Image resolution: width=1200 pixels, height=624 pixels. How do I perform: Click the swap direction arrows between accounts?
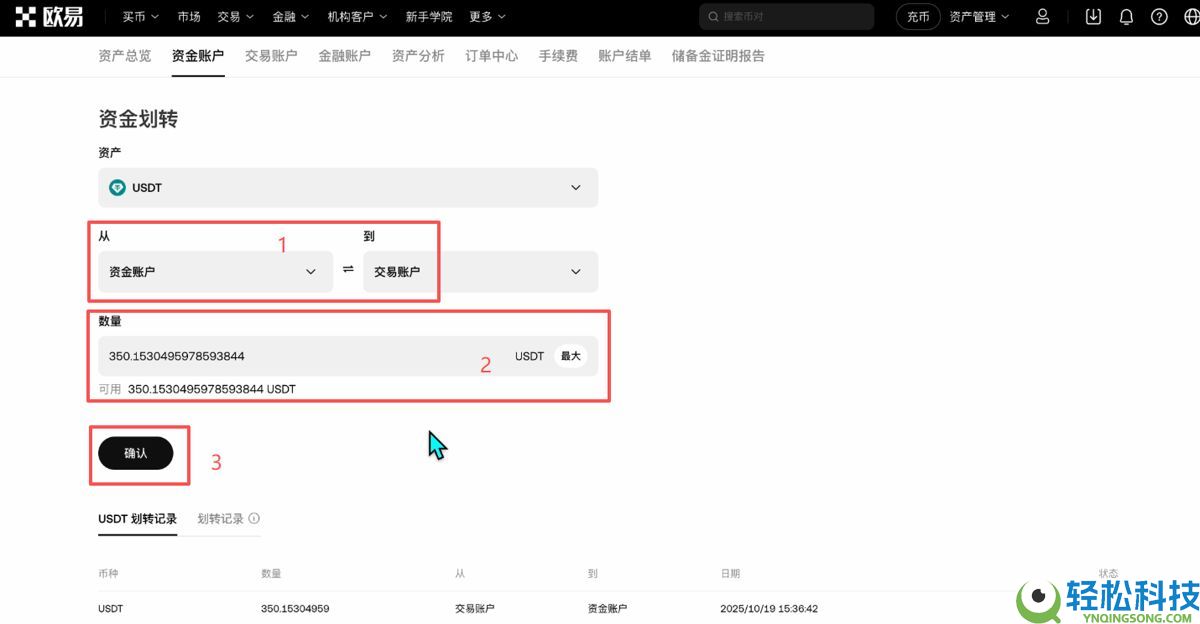(347, 271)
